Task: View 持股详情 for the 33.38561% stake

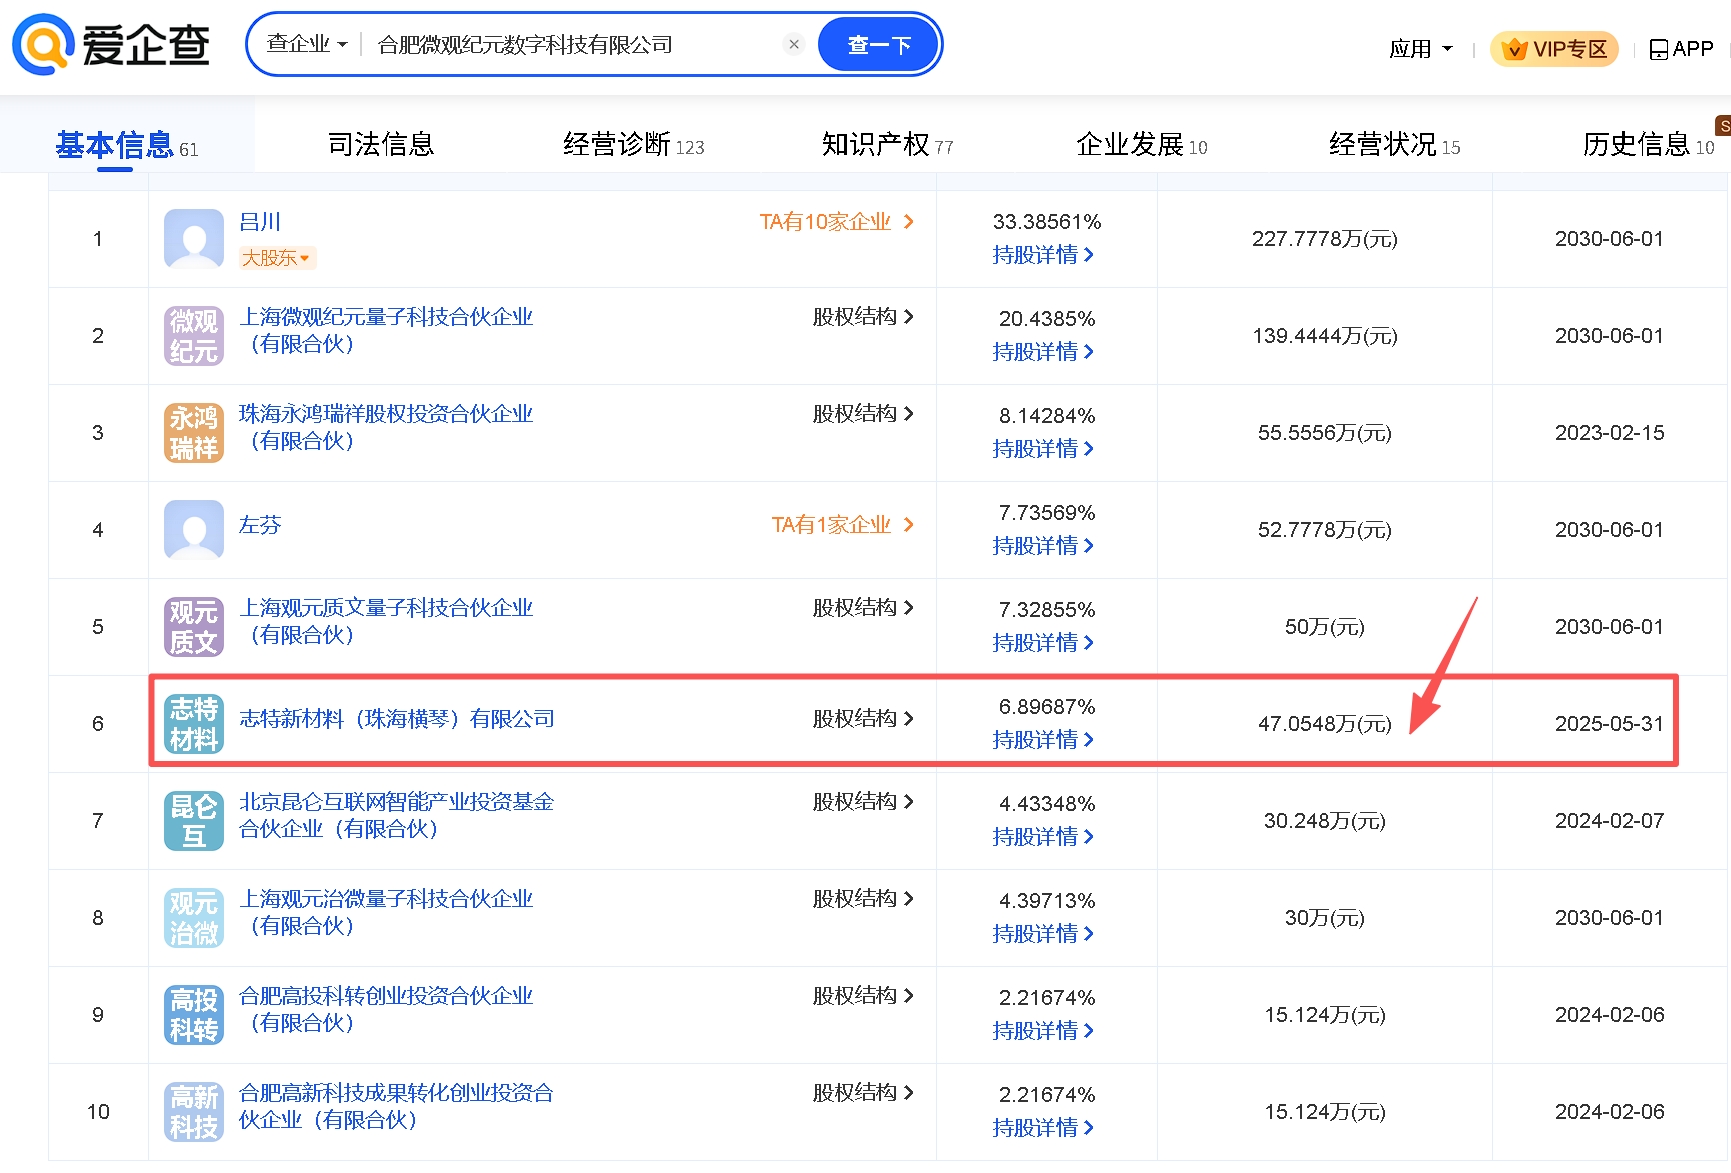Action: click(x=1043, y=255)
